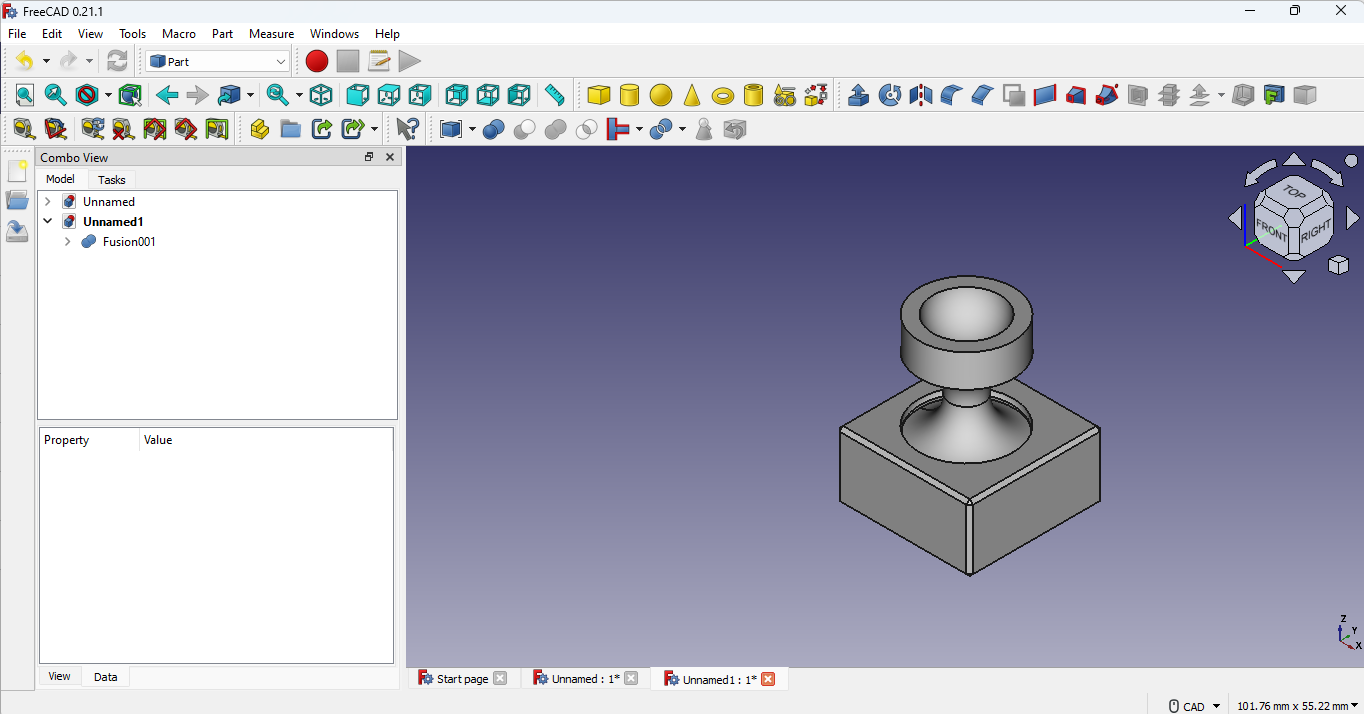Start macro recording with the red button
The width and height of the screenshot is (1364, 714).
[x=316, y=61]
